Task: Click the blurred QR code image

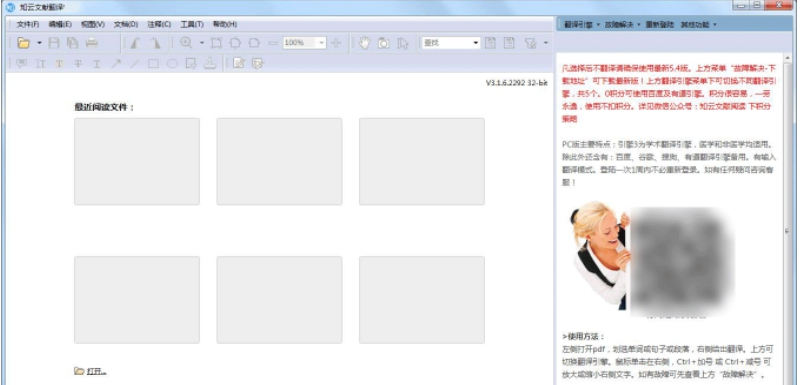Action: [x=682, y=261]
